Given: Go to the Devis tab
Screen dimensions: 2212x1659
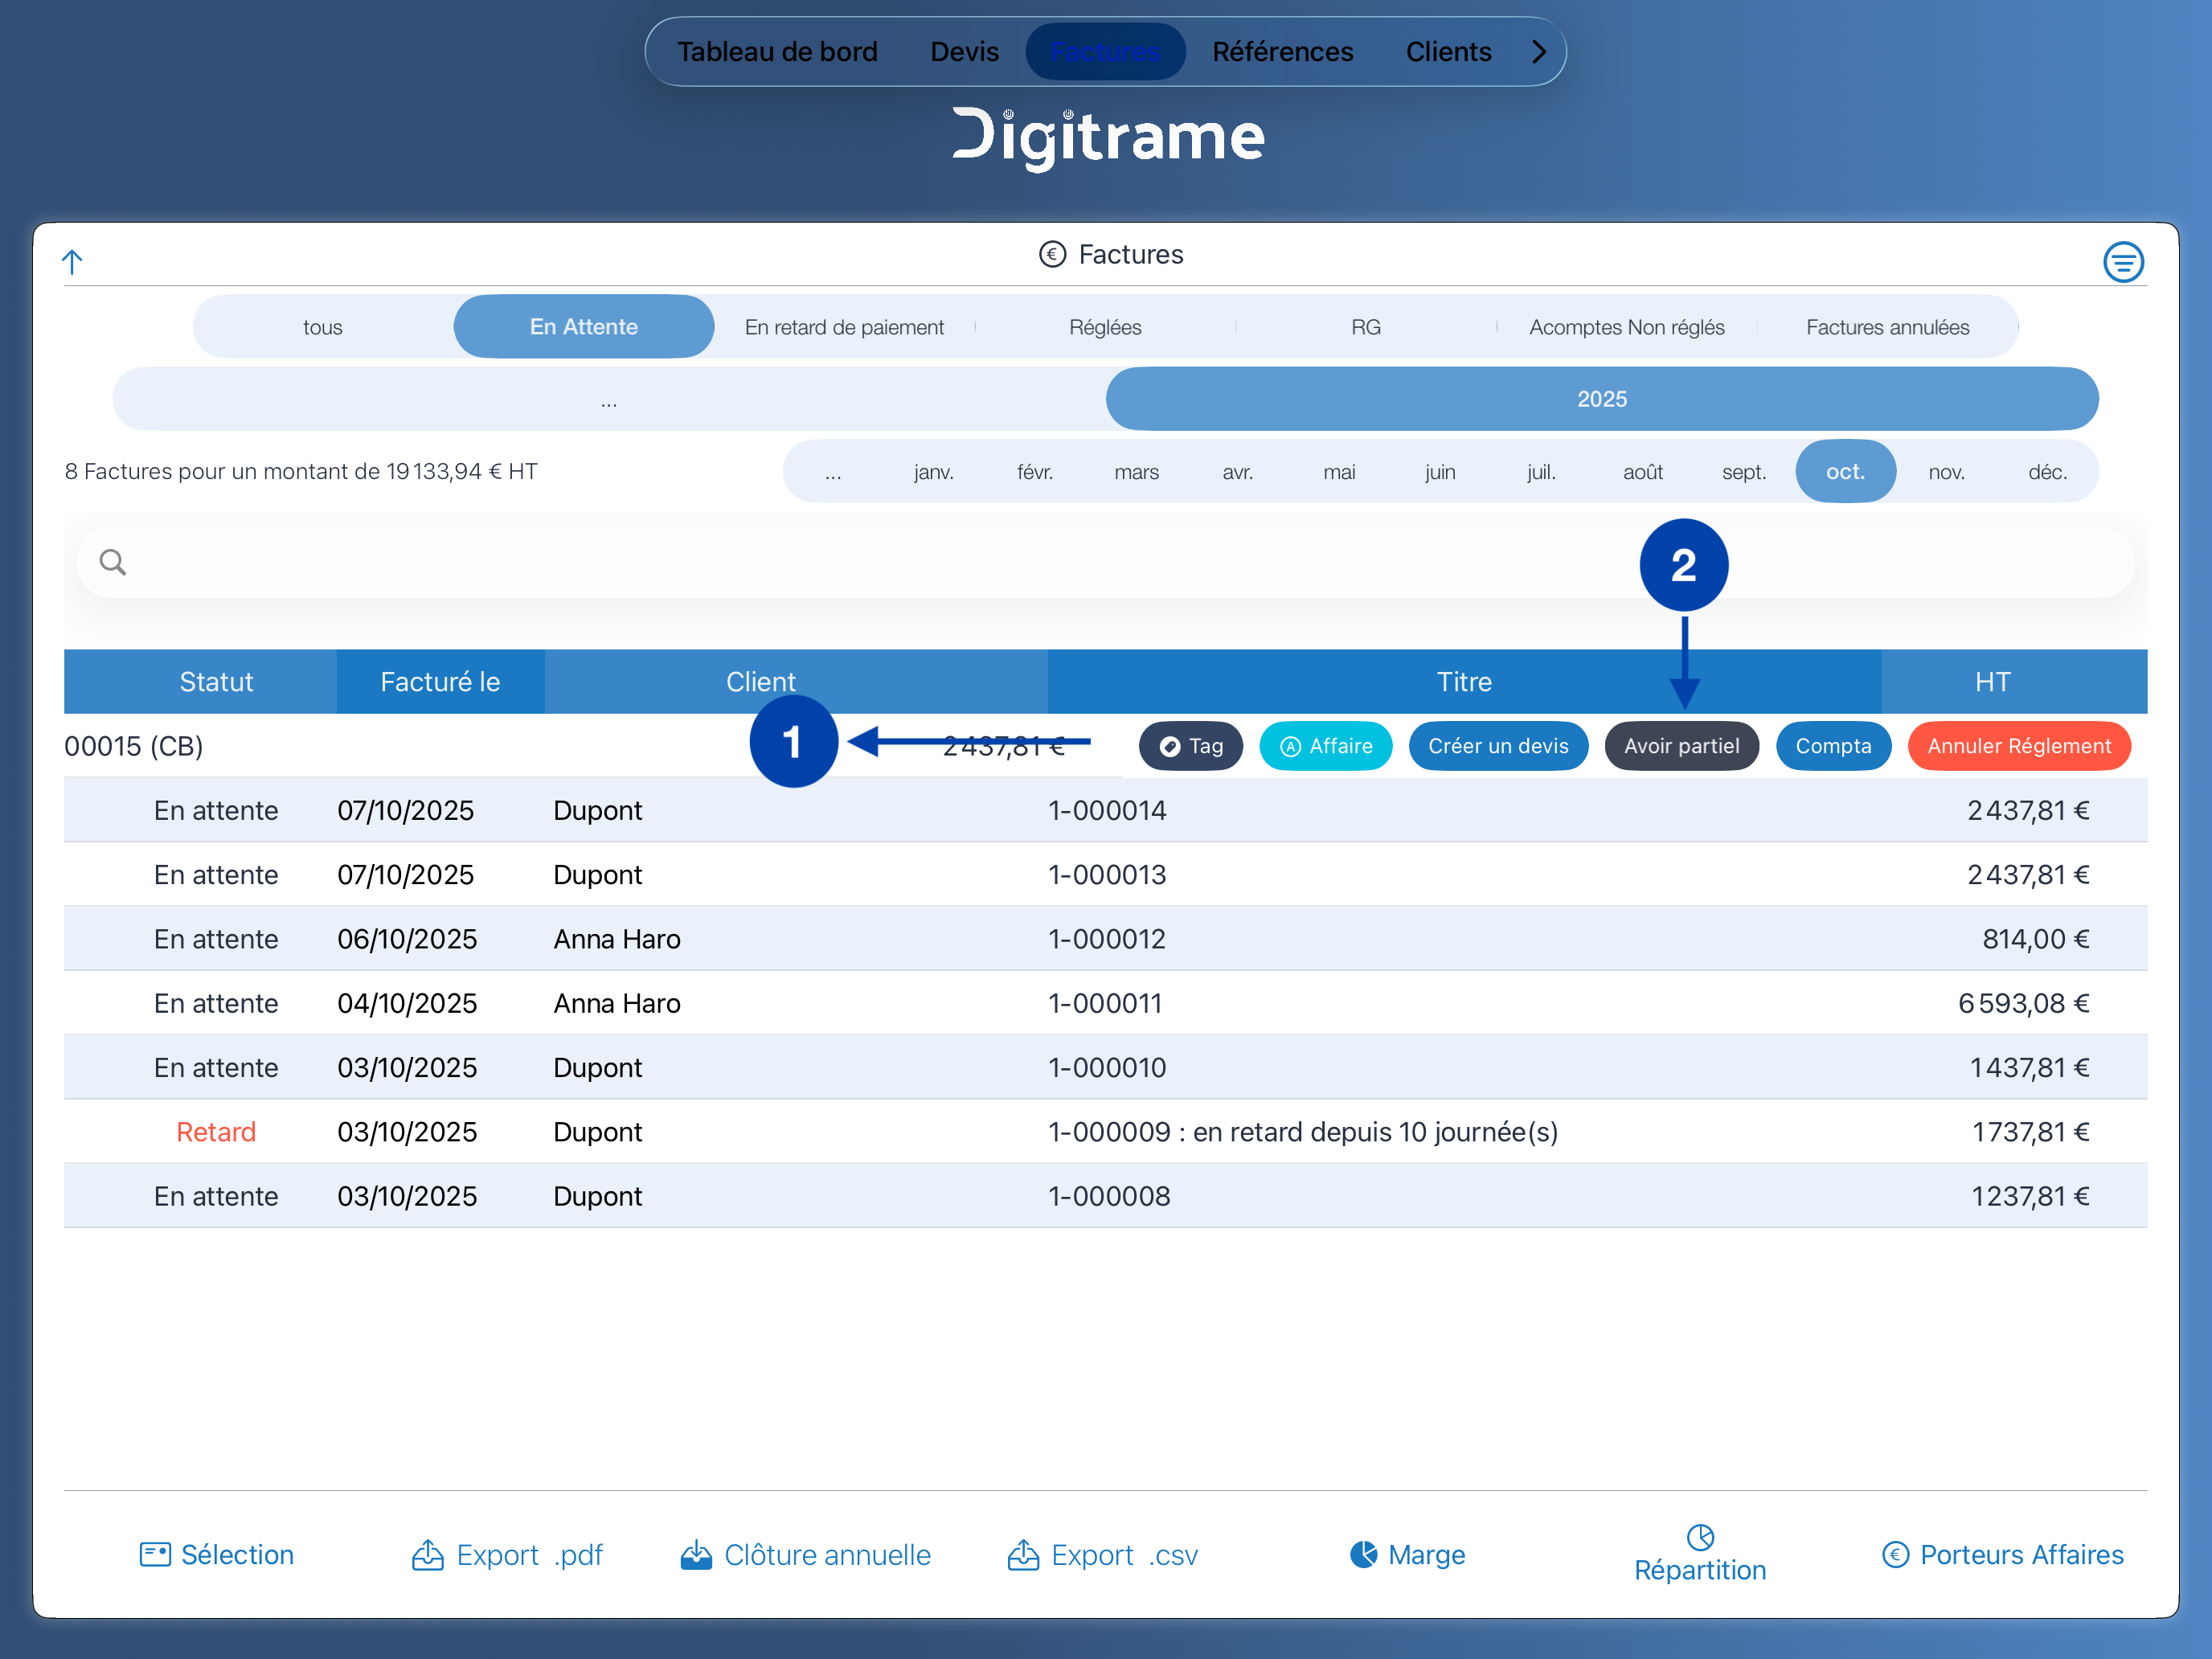Looking at the screenshot, I should click(964, 52).
